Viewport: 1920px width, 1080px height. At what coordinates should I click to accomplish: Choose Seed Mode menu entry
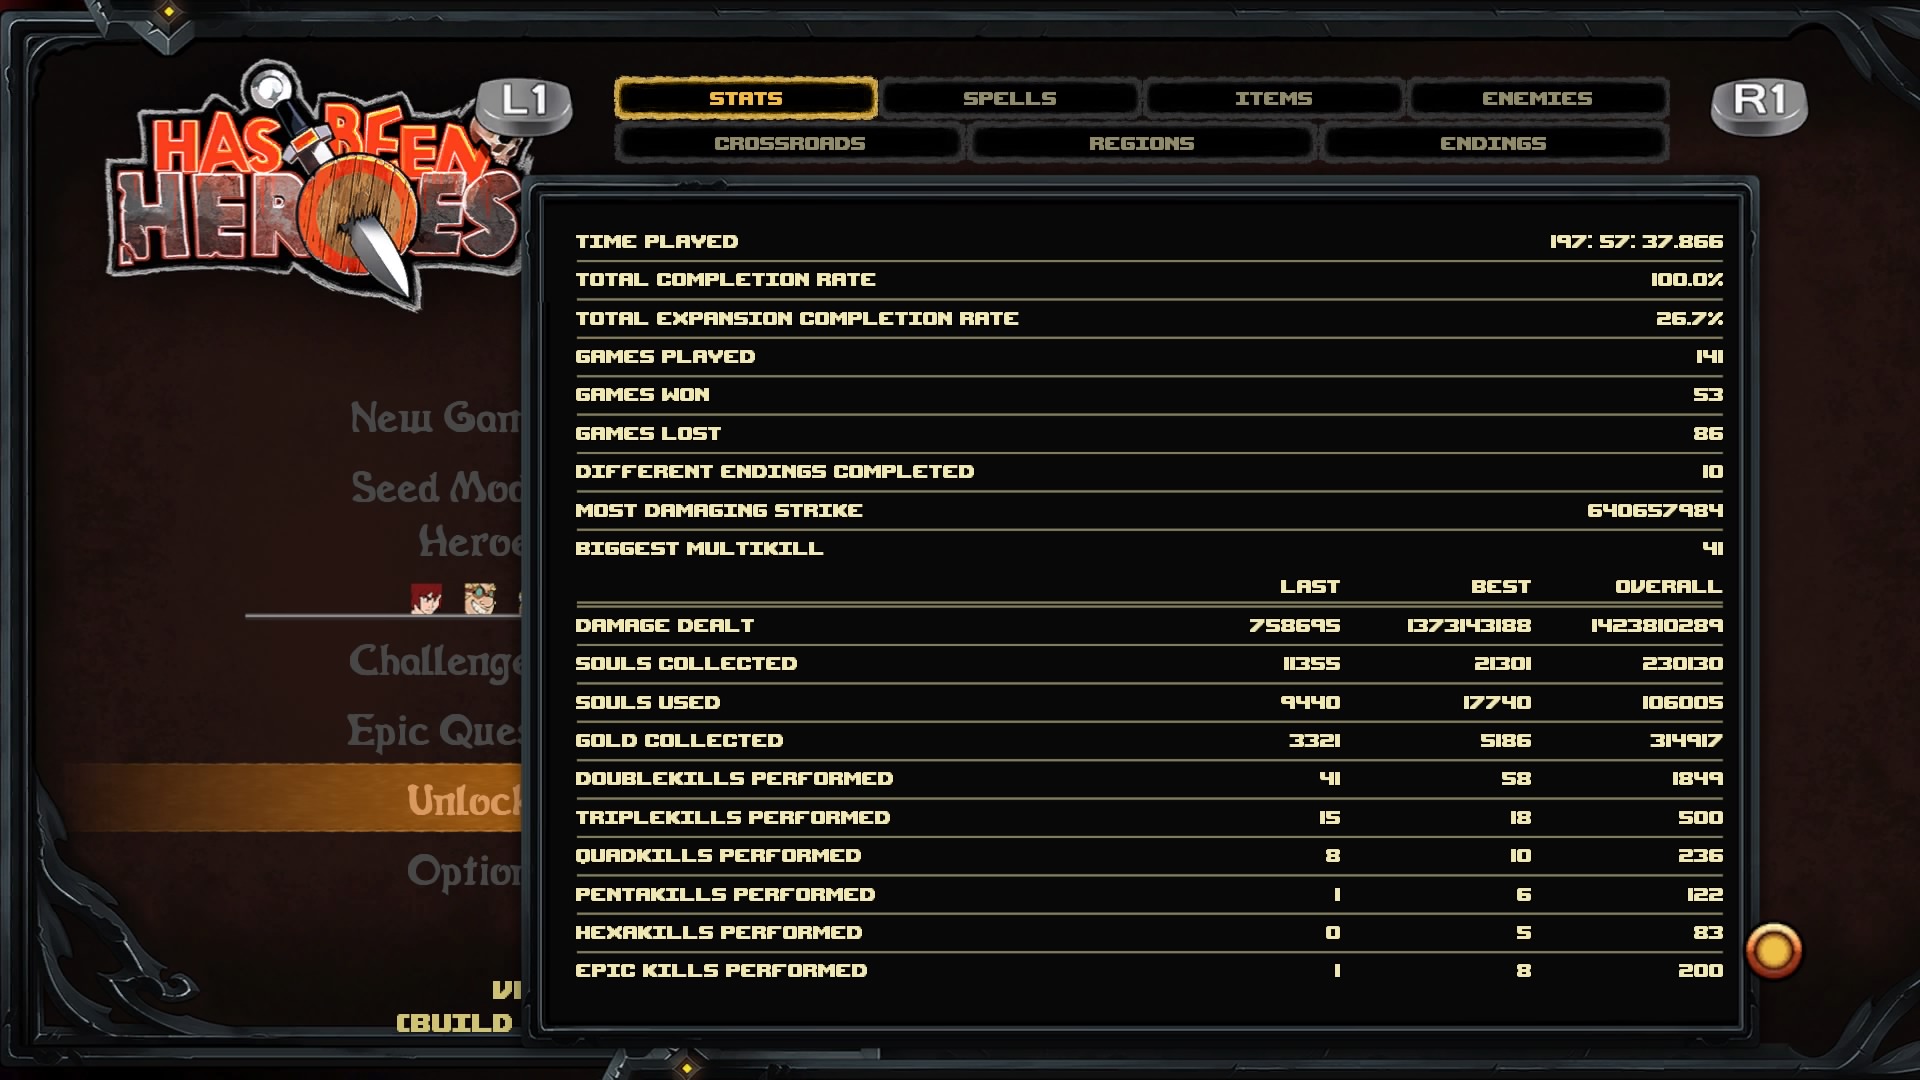tap(436, 488)
